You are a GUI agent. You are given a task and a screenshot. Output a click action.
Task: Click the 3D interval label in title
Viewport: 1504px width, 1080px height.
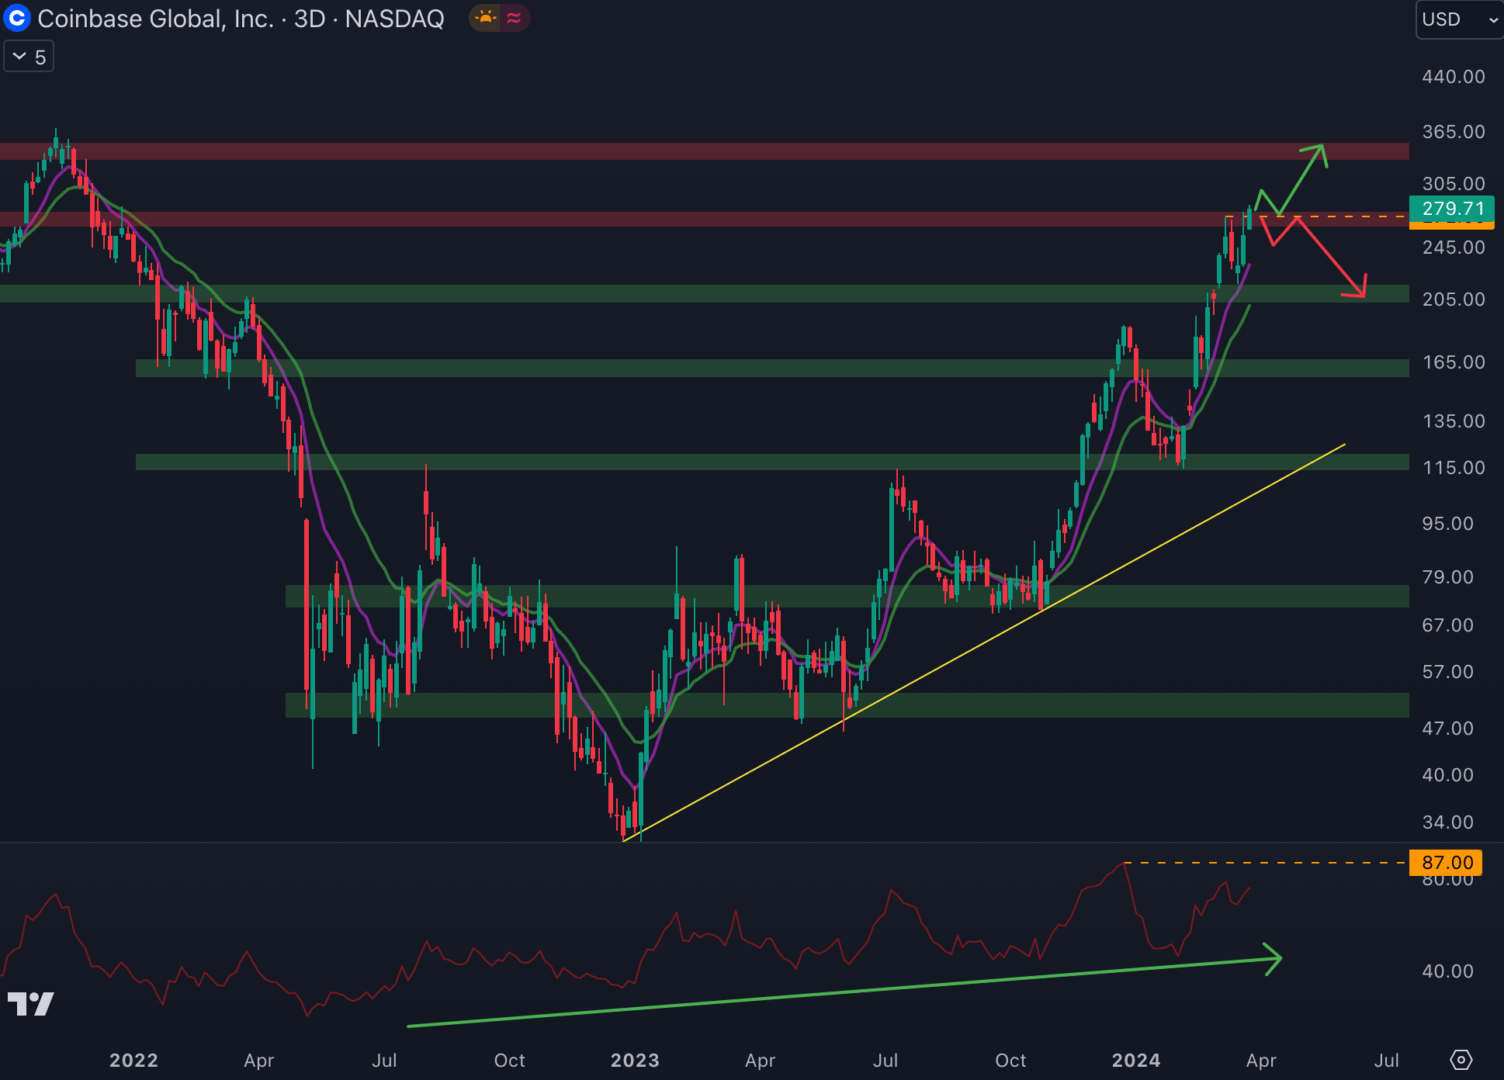309,19
